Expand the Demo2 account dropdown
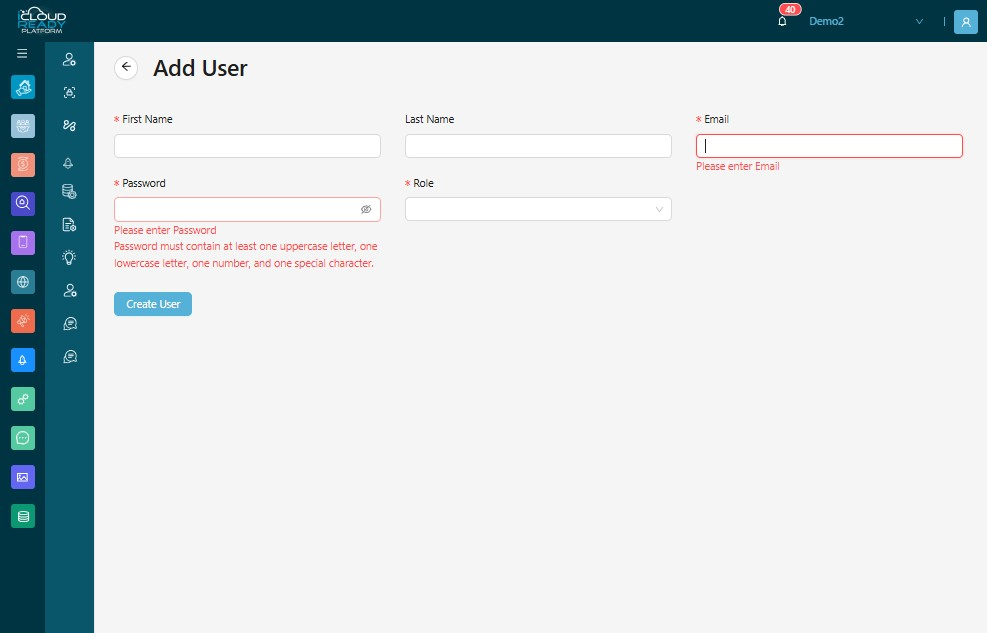 [x=919, y=21]
